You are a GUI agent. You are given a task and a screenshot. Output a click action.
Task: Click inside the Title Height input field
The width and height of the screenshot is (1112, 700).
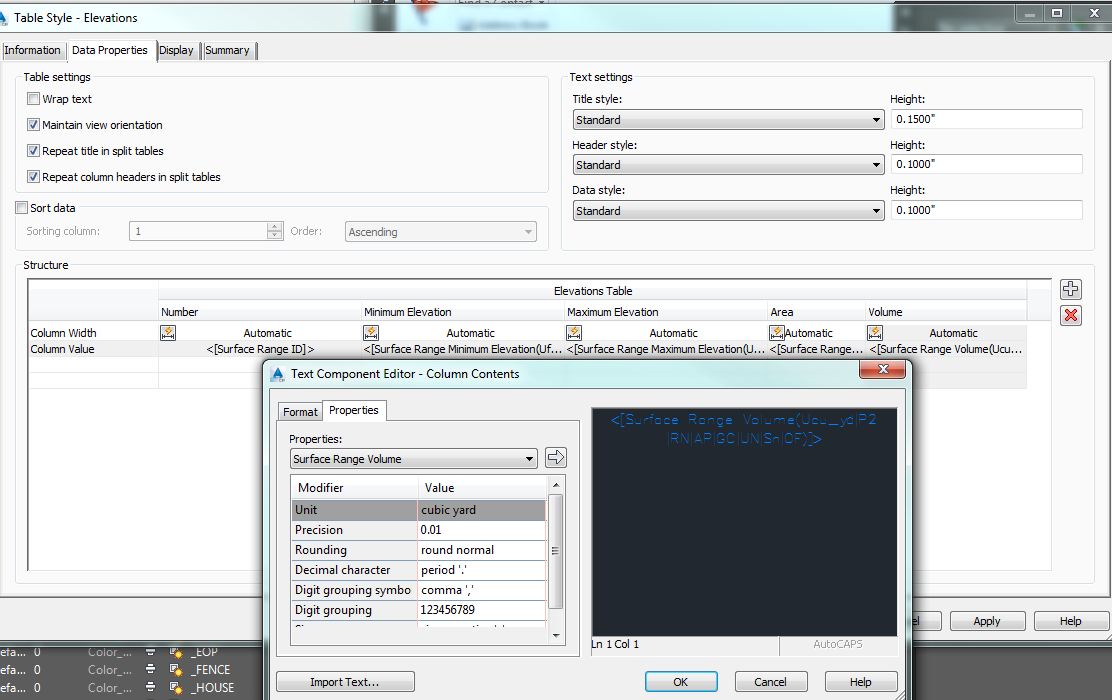pyautogui.click(x=987, y=118)
